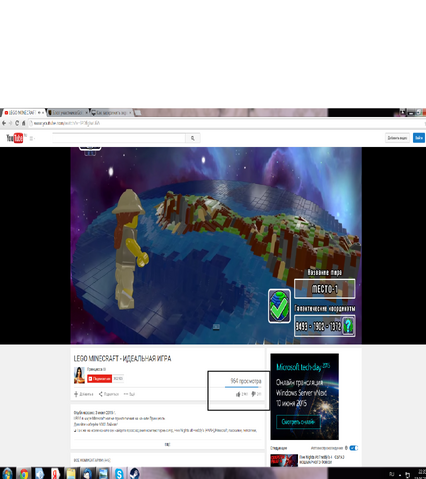Screen dimensions: 426x479
Task: Click the system clock in the taskbar
Action: coord(421,474)
